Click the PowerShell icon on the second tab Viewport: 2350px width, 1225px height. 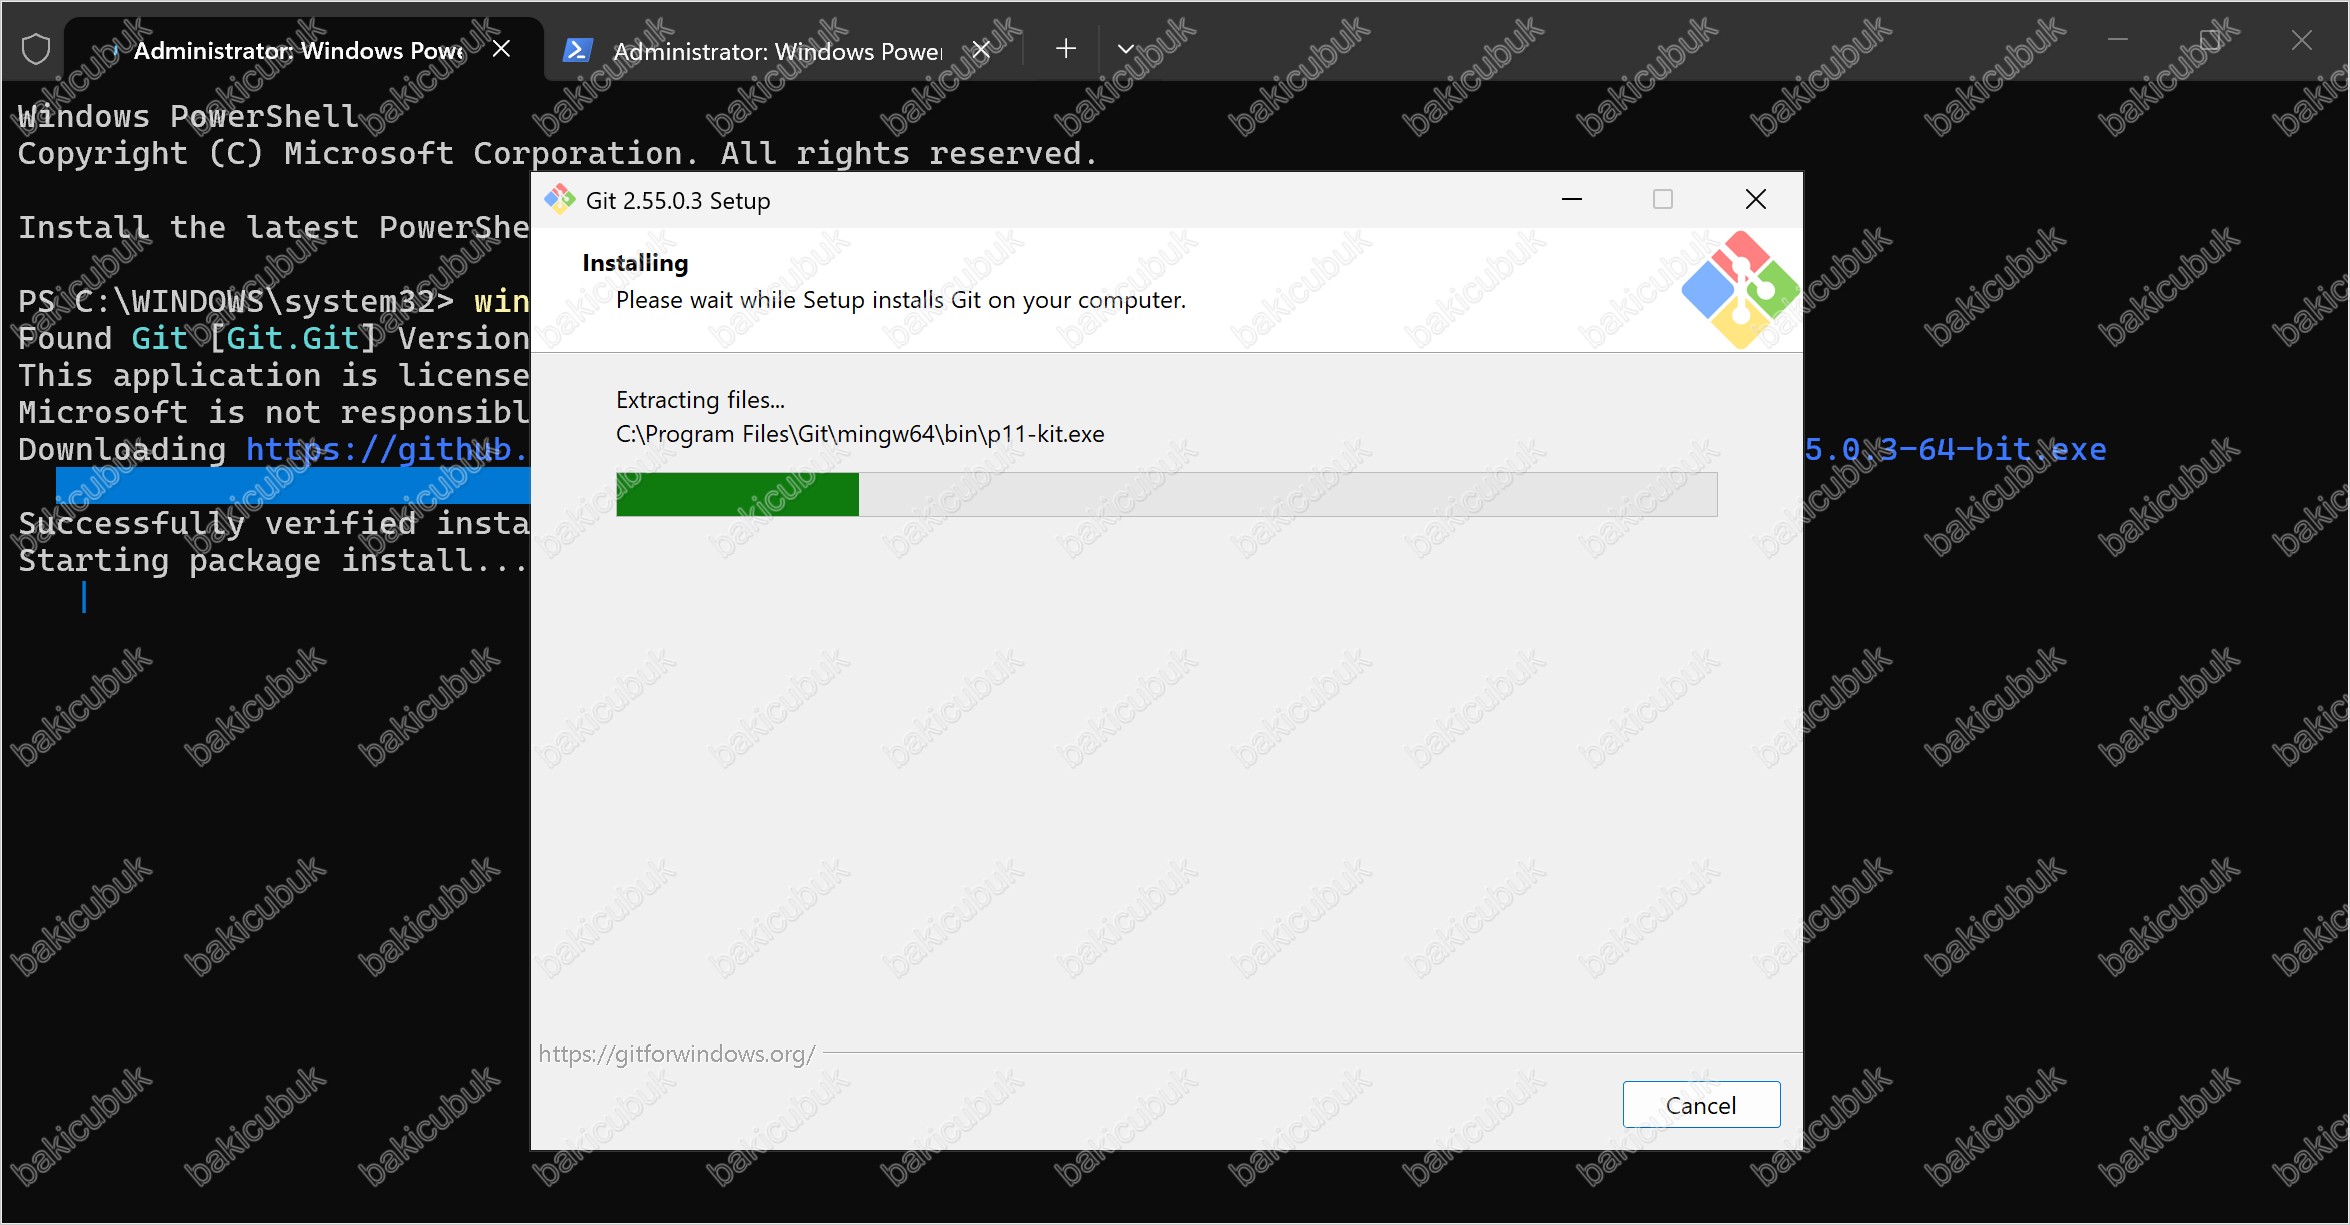(x=578, y=50)
